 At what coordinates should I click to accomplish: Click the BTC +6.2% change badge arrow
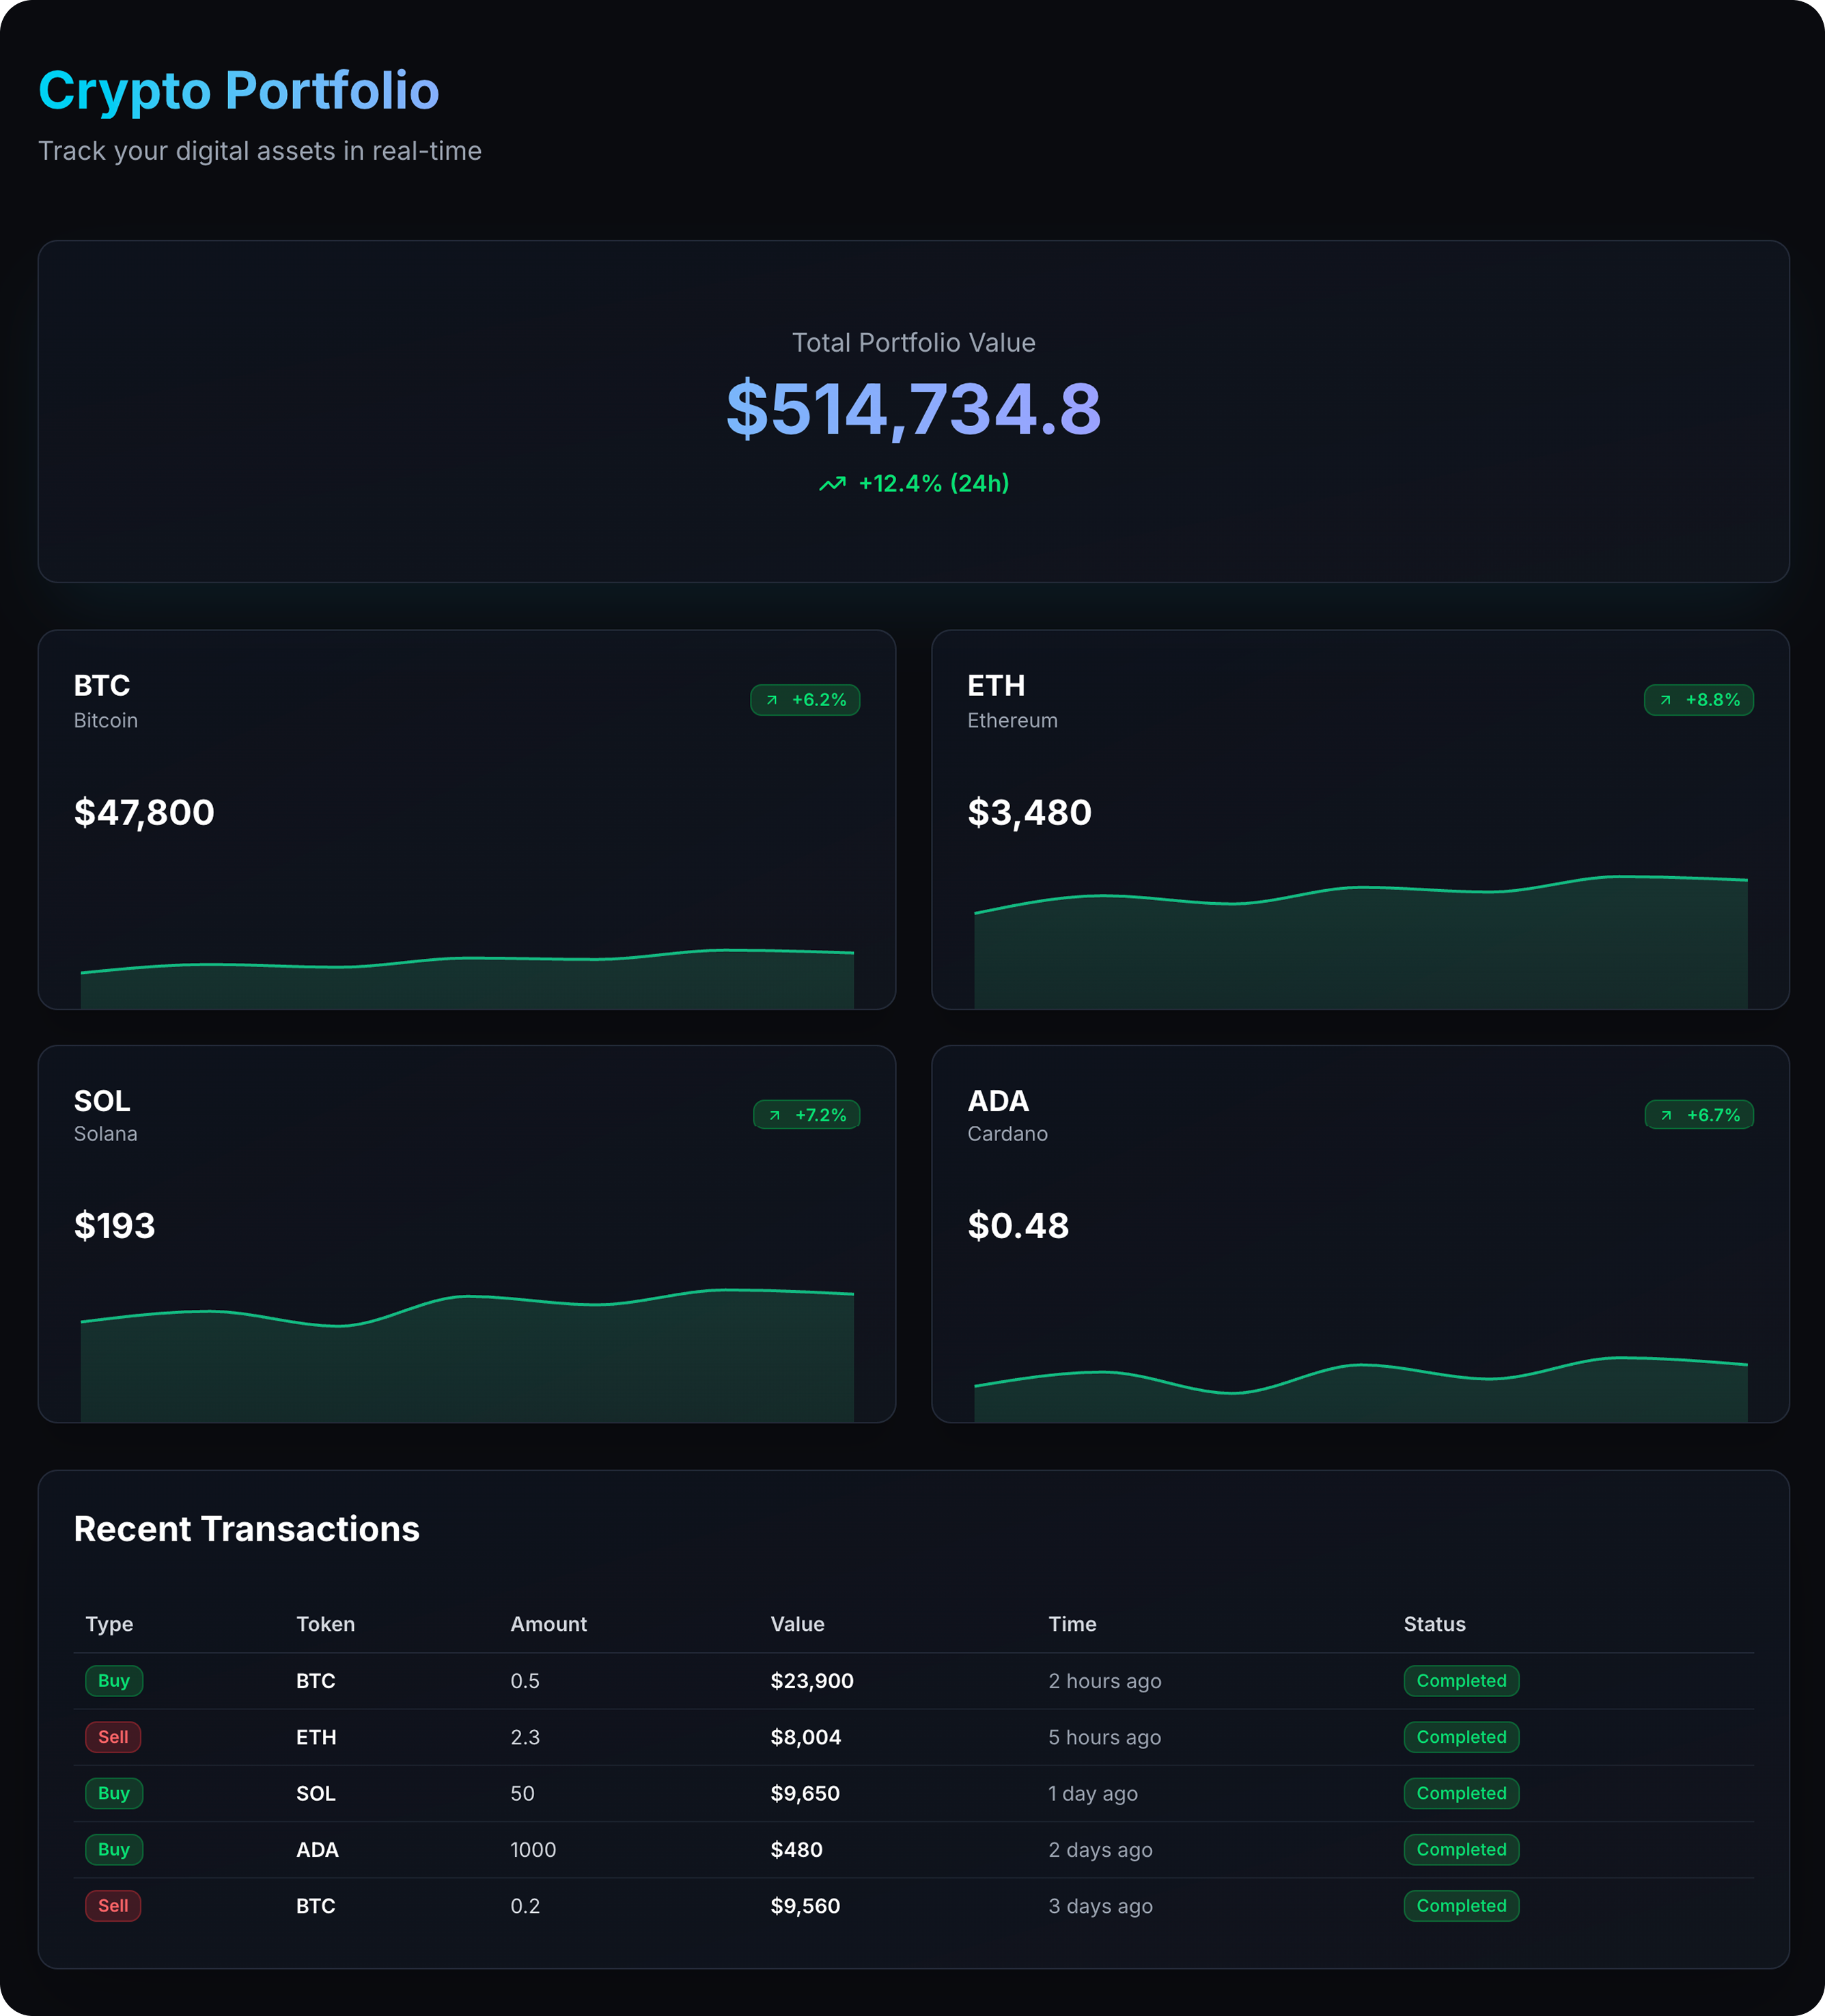point(772,700)
